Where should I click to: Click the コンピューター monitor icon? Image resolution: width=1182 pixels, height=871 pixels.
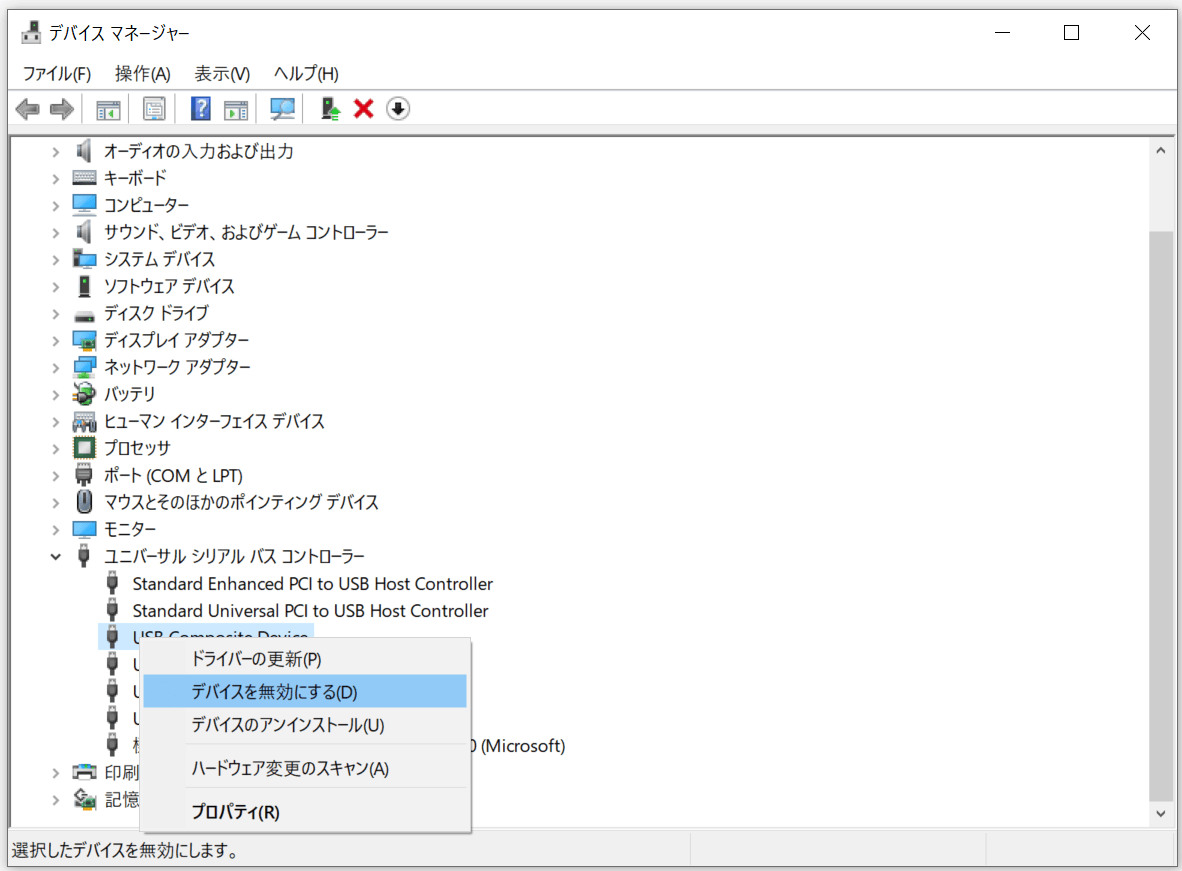click(x=84, y=204)
